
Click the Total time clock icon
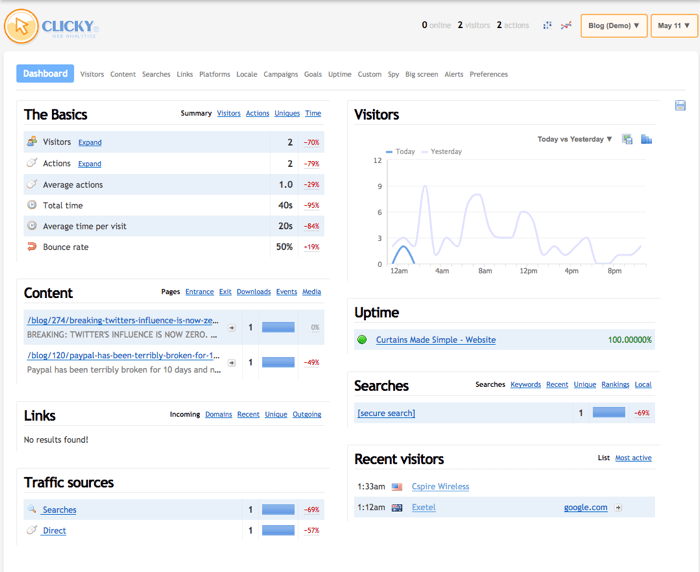pyautogui.click(x=32, y=205)
